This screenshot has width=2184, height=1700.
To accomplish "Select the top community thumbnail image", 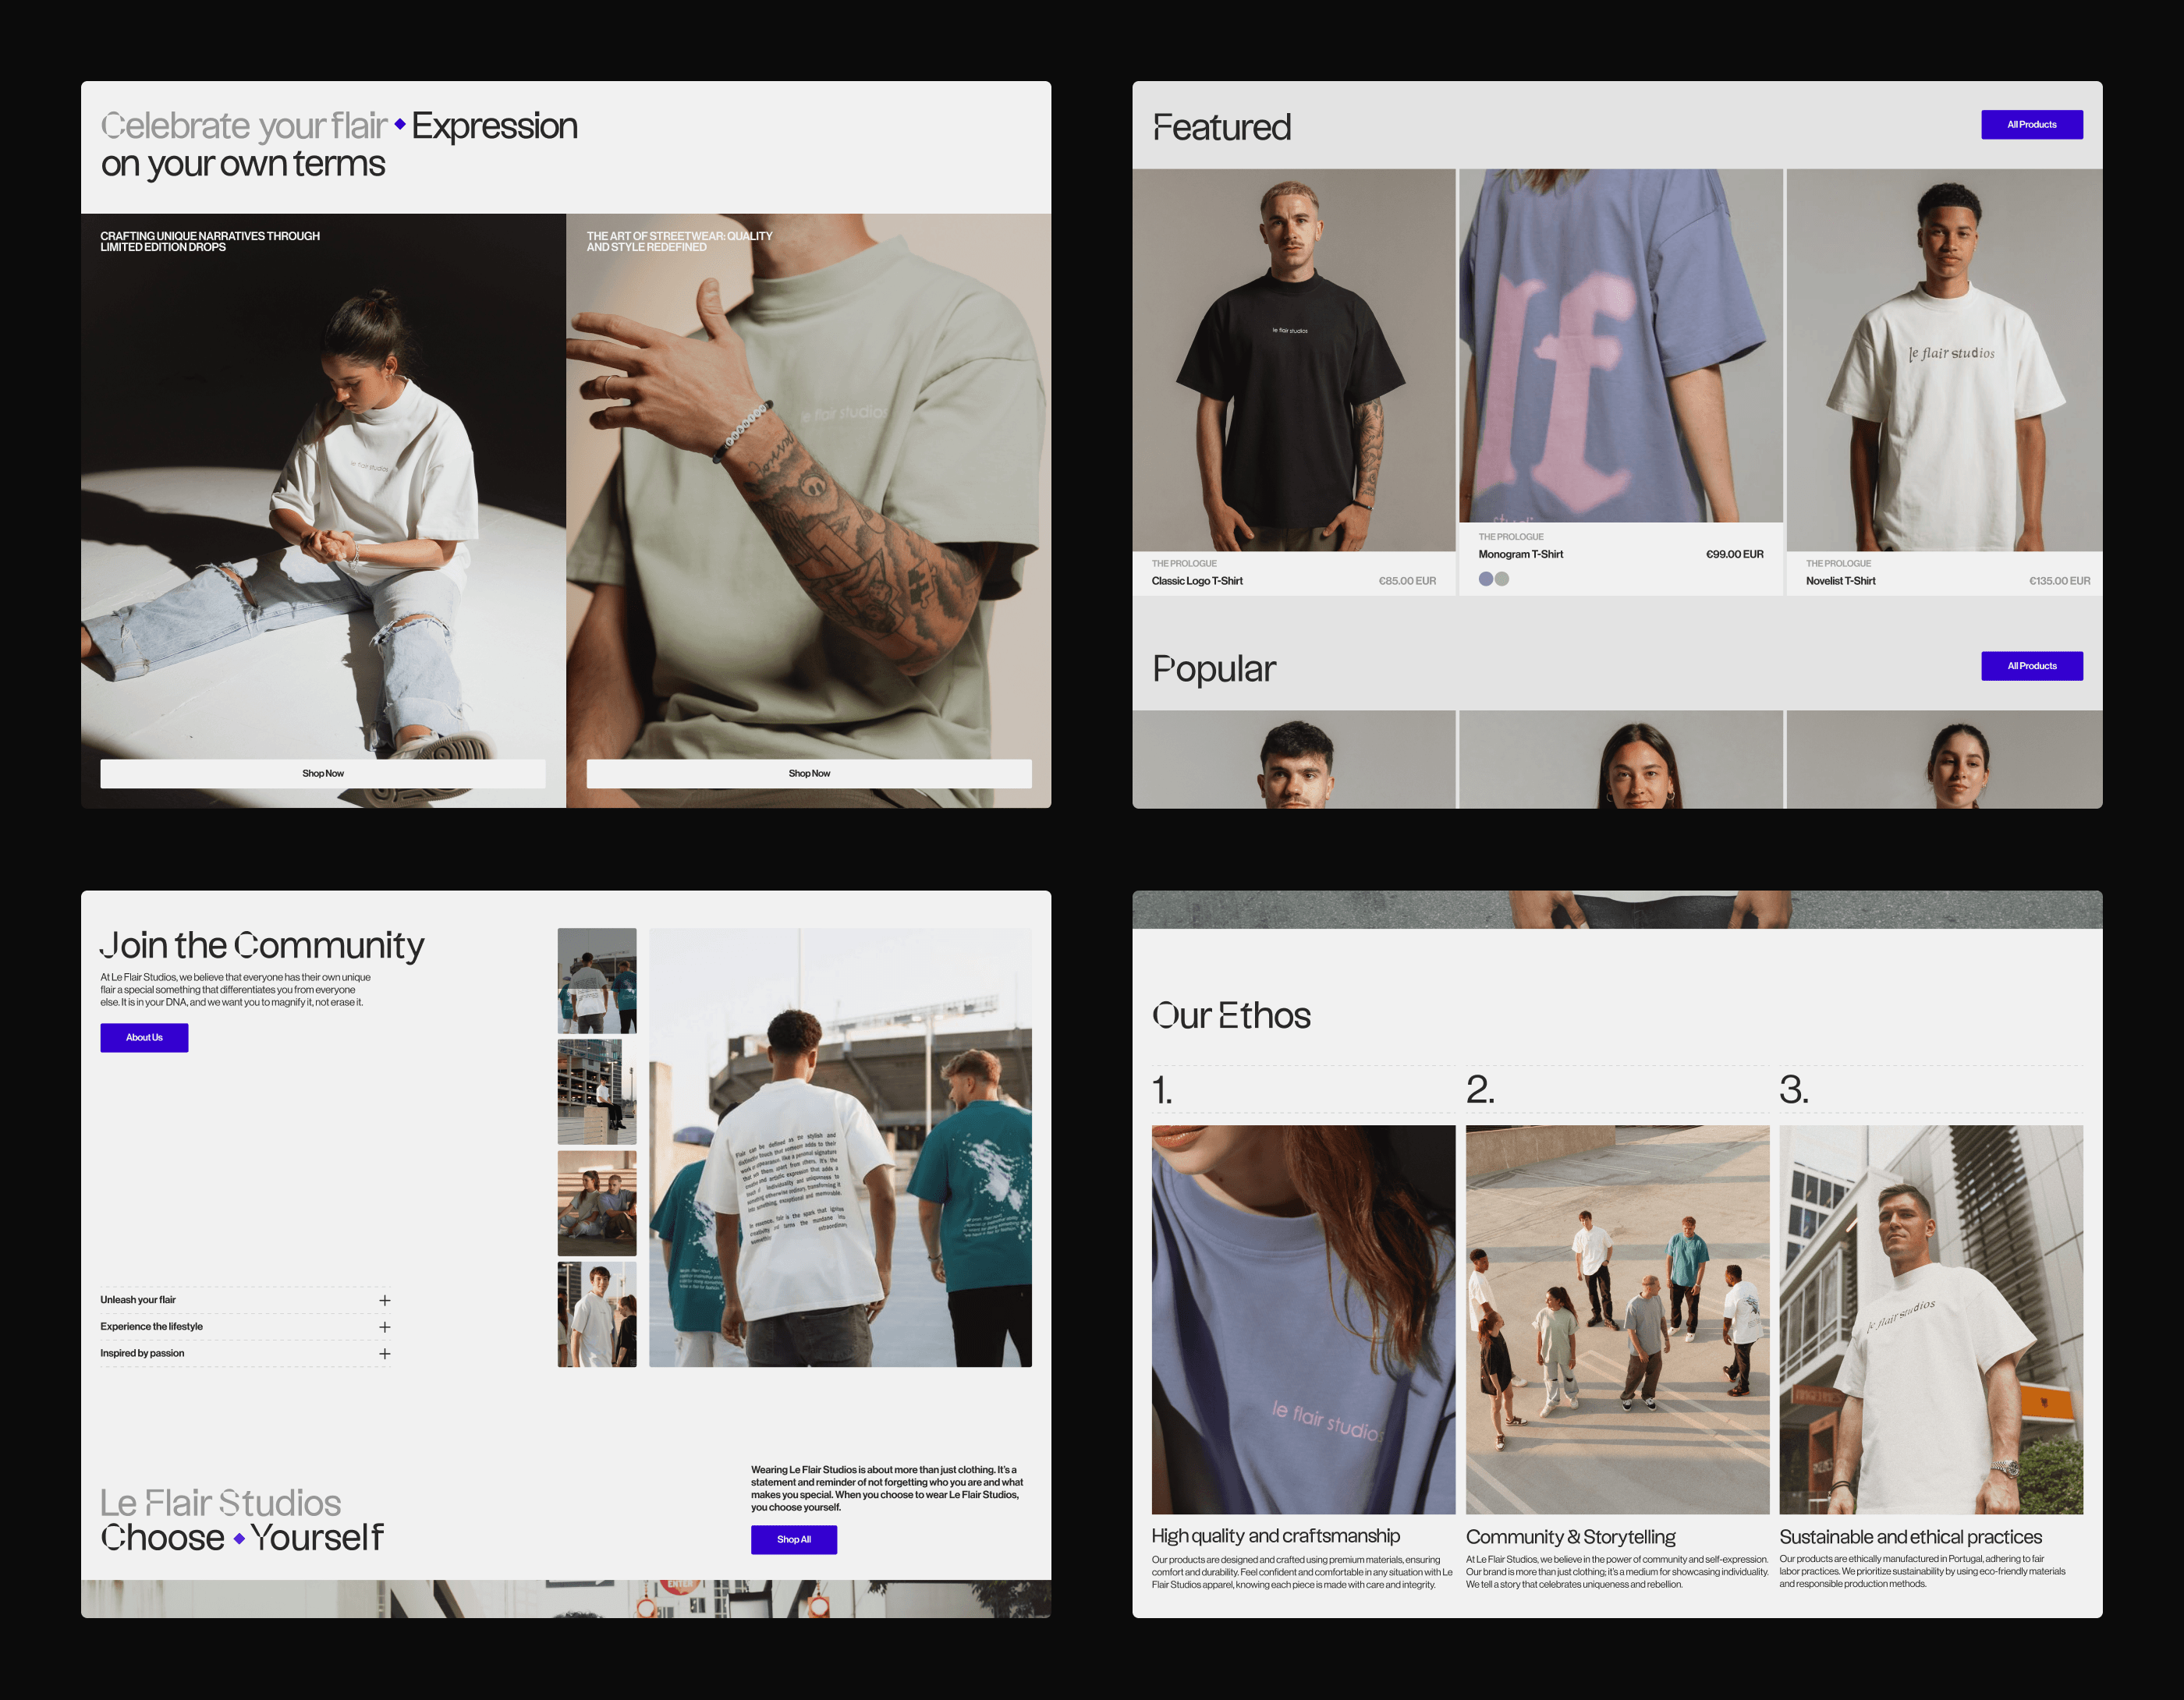I will [597, 981].
